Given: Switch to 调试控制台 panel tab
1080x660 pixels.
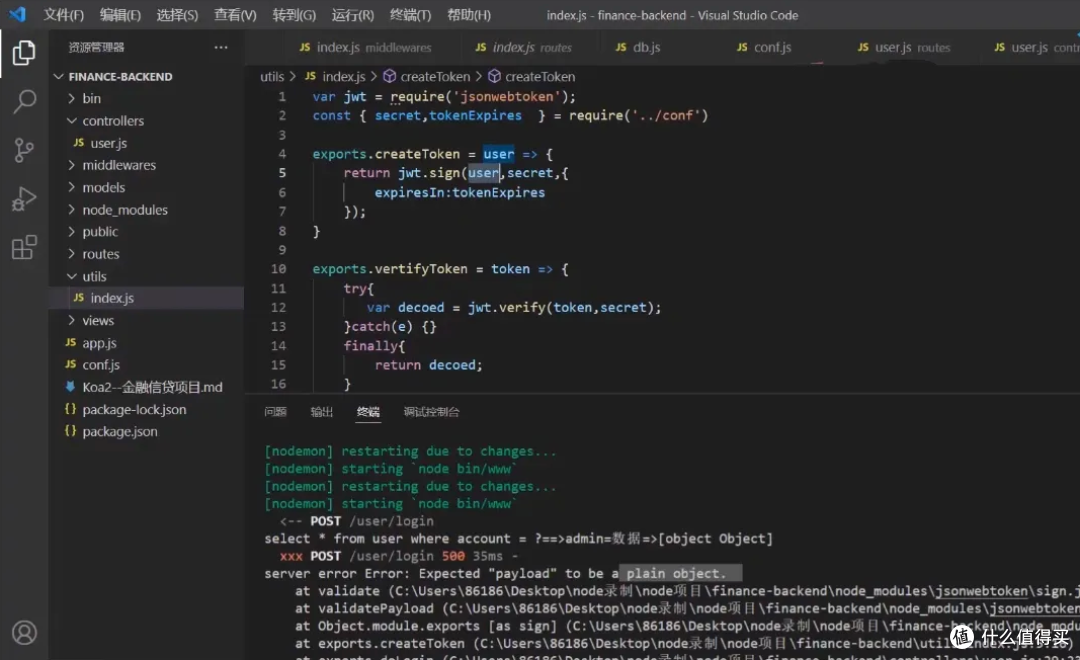Looking at the screenshot, I should [431, 412].
